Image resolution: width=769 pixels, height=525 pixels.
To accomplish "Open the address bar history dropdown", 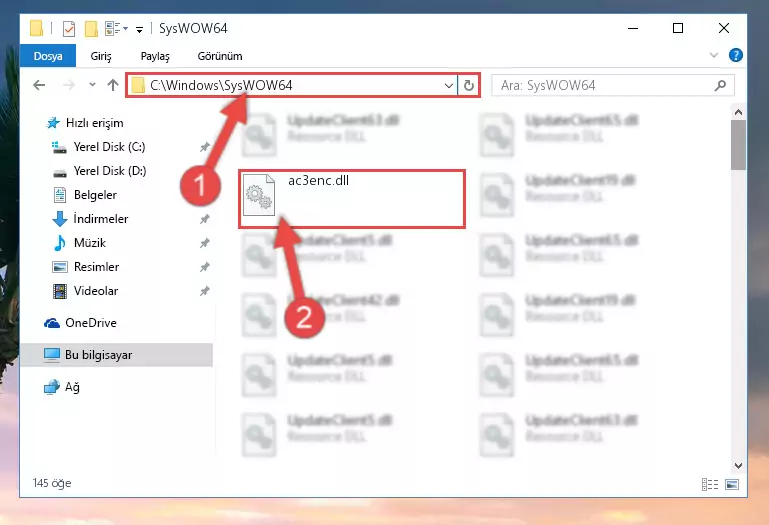I will pos(448,85).
